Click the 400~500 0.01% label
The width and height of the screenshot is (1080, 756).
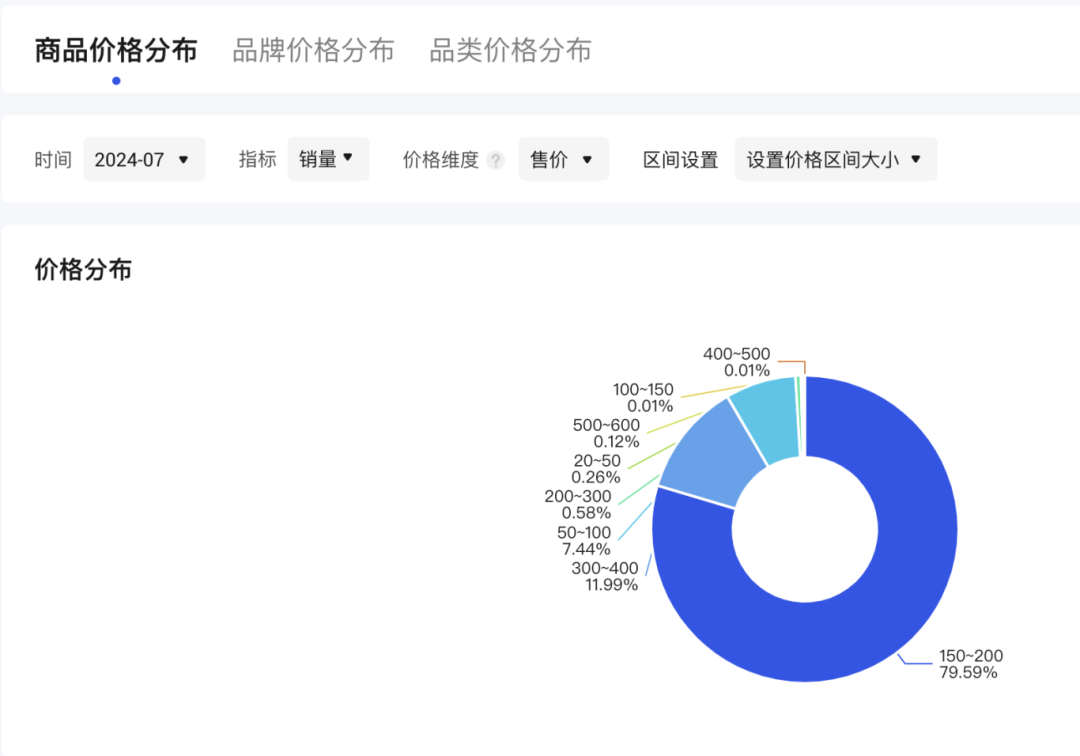click(x=736, y=362)
